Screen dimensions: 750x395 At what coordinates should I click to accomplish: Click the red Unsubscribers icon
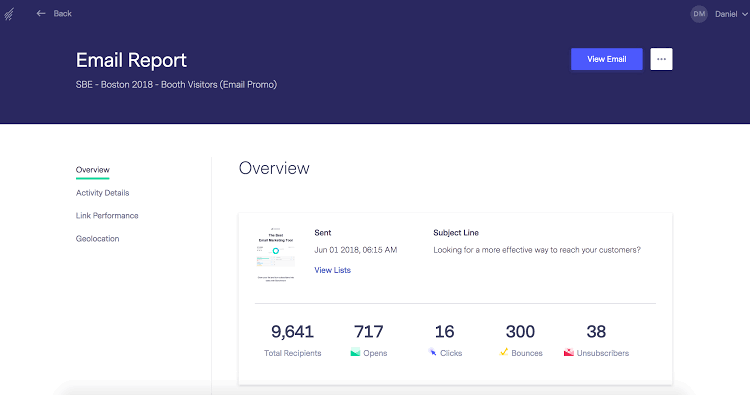pyautogui.click(x=568, y=352)
